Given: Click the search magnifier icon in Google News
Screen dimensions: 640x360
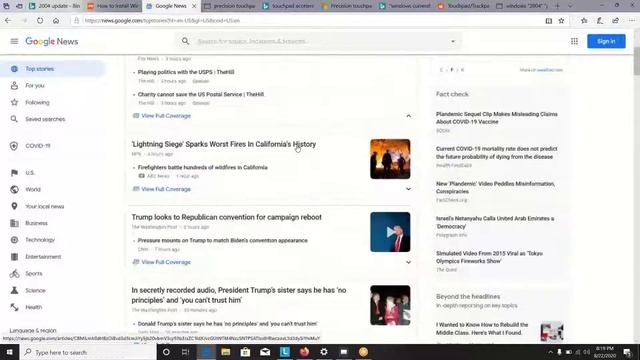Looking at the screenshot, I should click(185, 41).
